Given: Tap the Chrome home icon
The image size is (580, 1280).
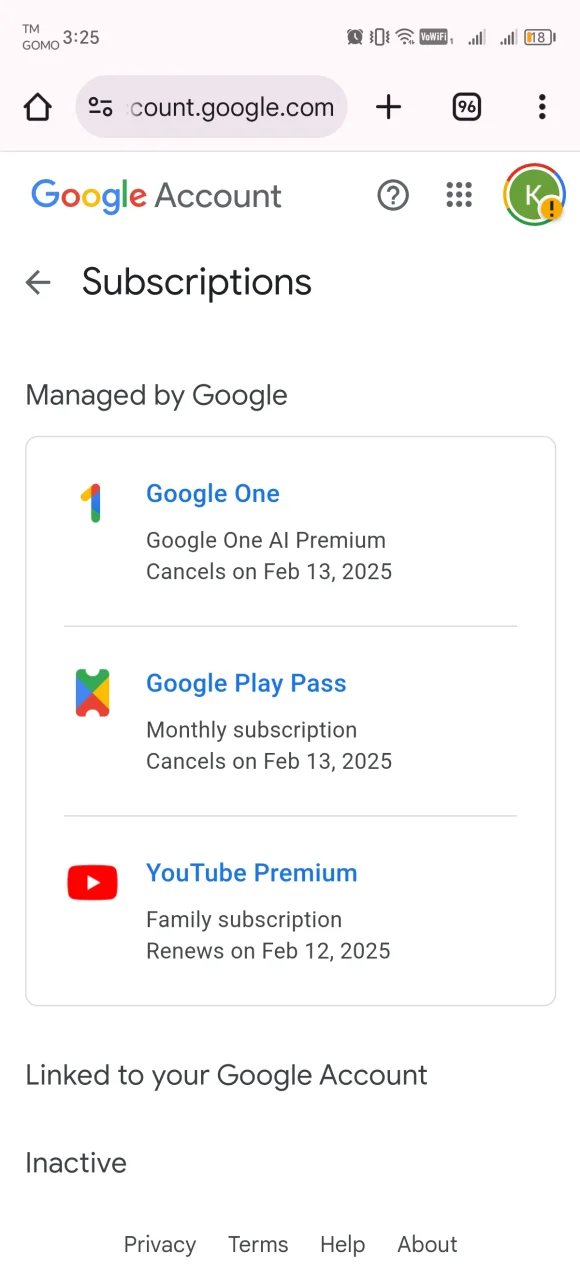Looking at the screenshot, I should click(x=37, y=107).
